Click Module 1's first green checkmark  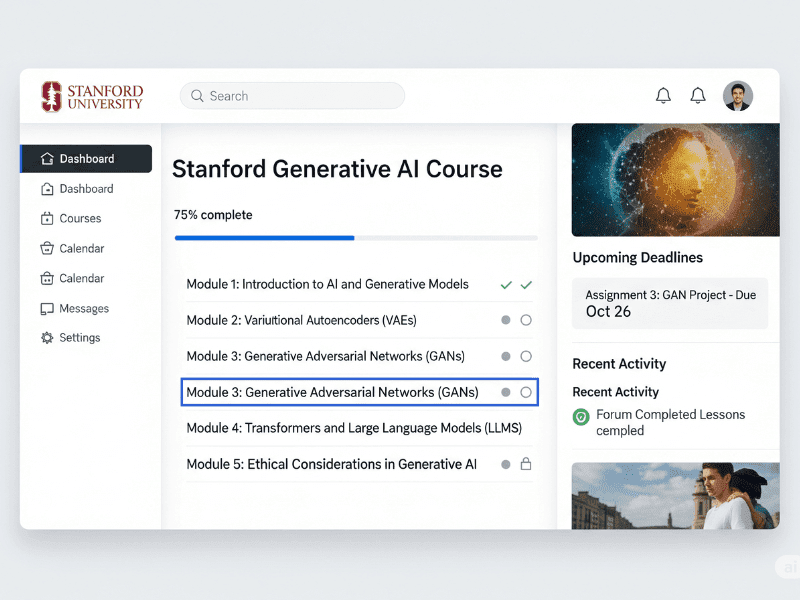point(506,285)
